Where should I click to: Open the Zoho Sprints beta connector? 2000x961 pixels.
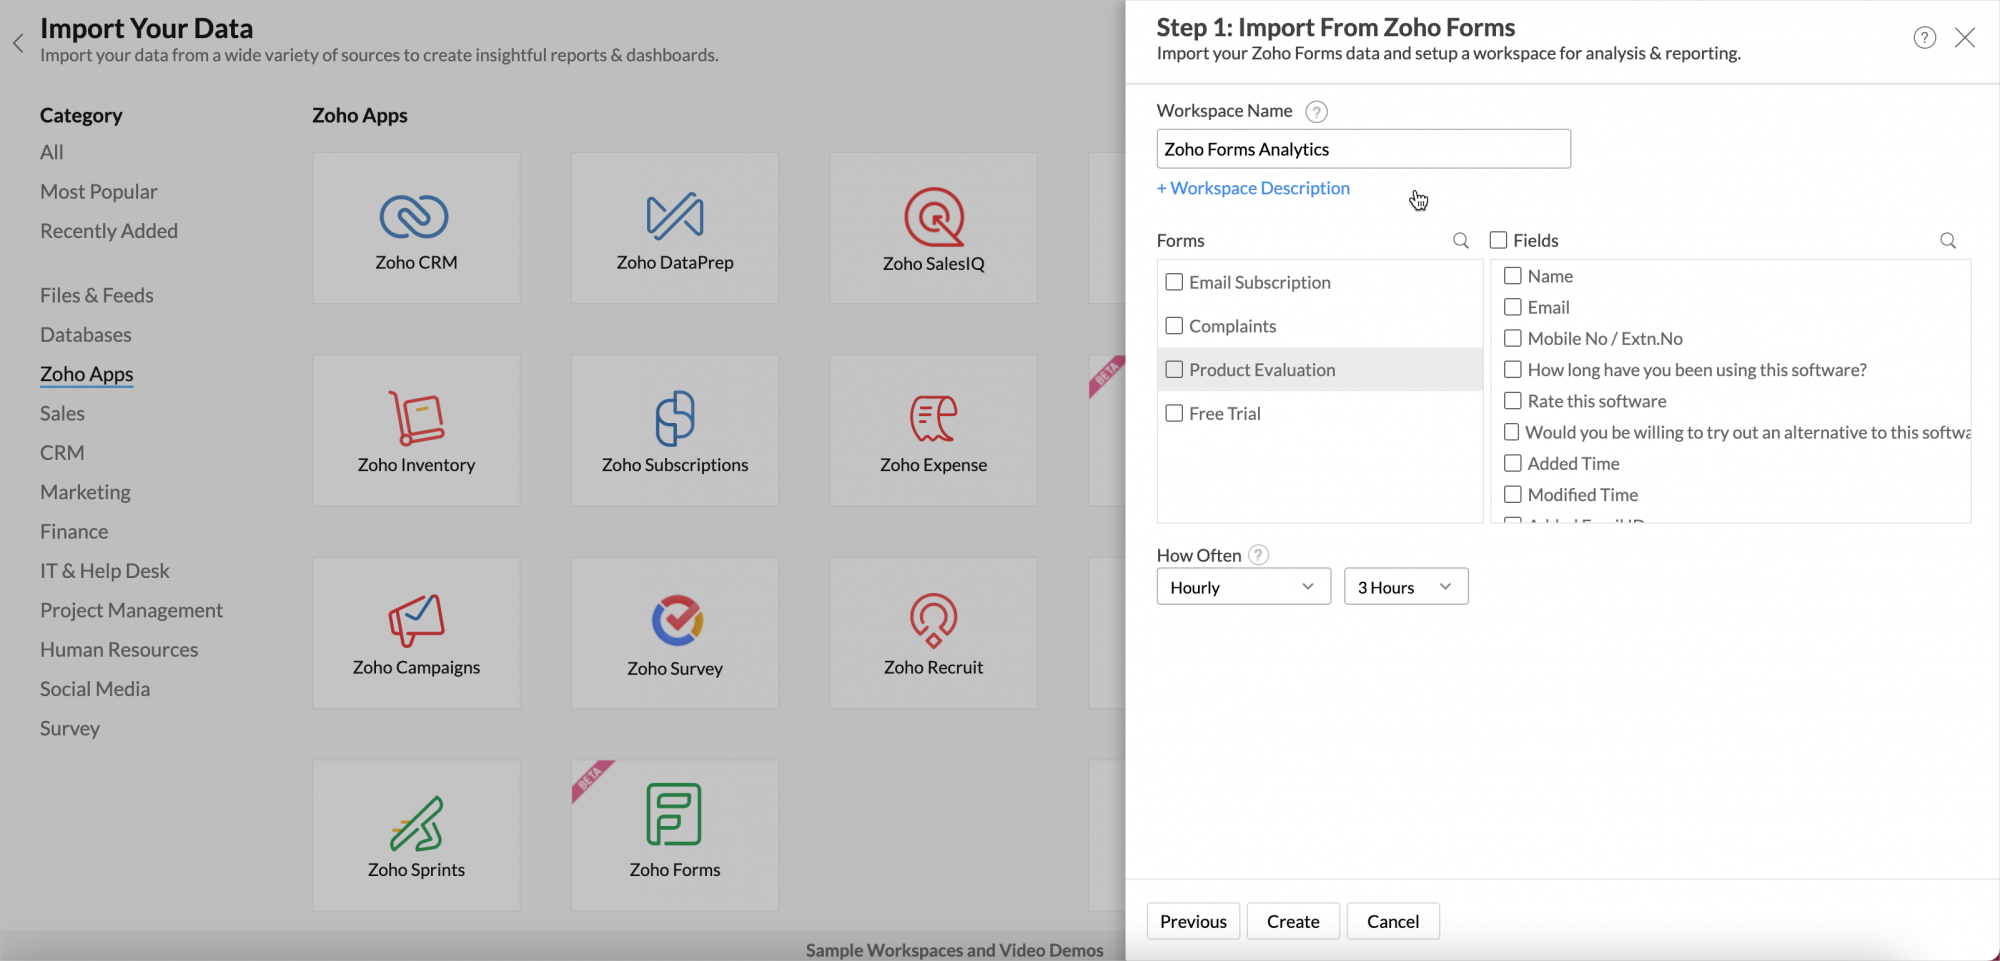416,834
